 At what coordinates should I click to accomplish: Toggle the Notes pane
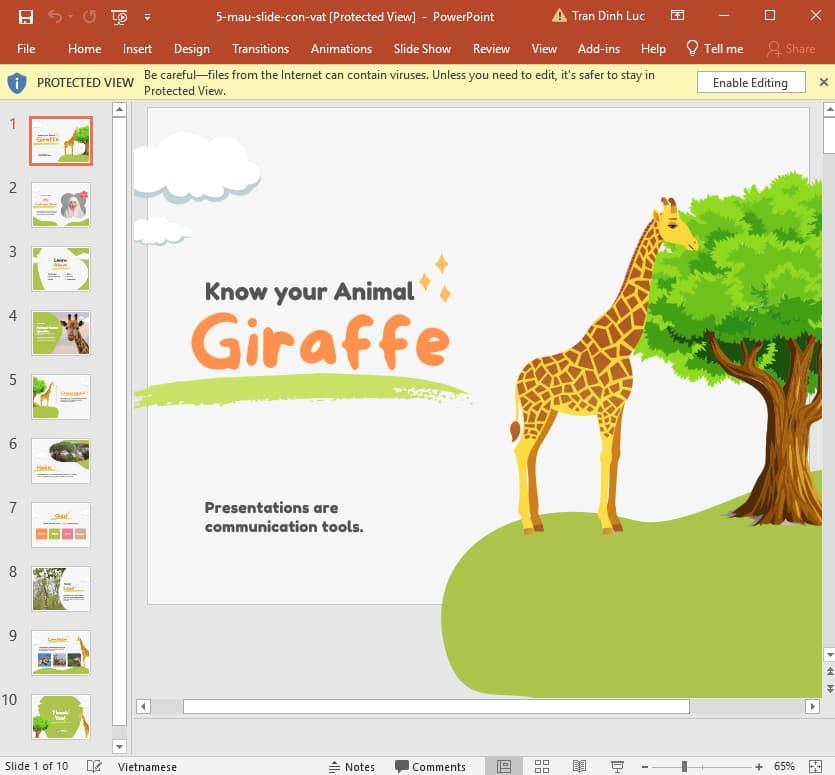(351, 766)
